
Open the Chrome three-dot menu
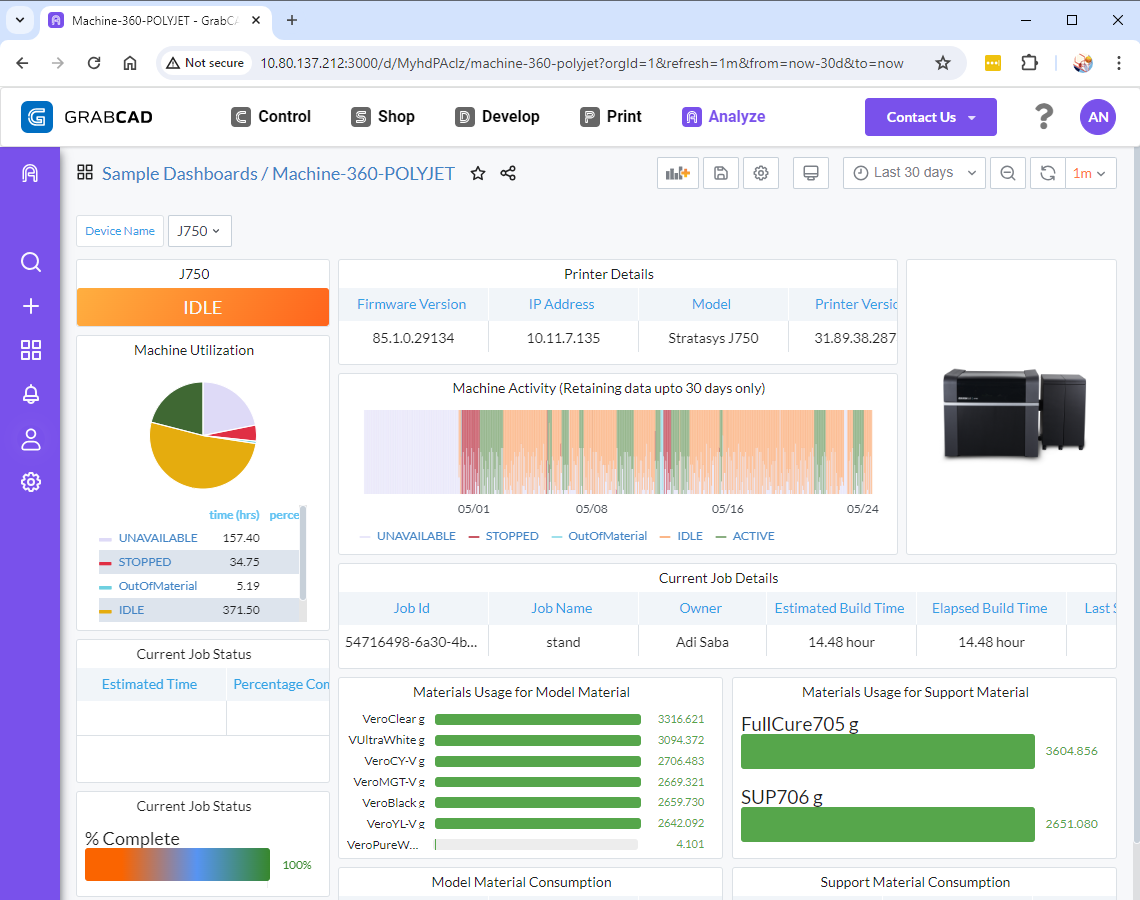point(1118,63)
